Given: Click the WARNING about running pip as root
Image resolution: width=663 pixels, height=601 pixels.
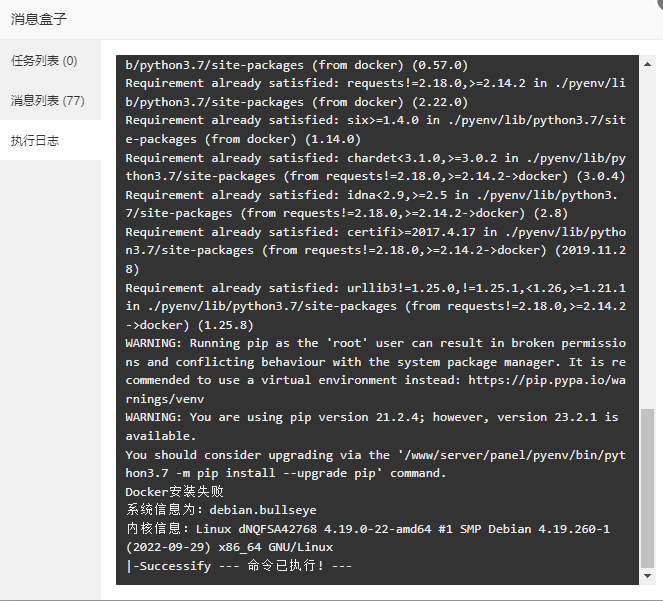Looking at the screenshot, I should point(376,371).
